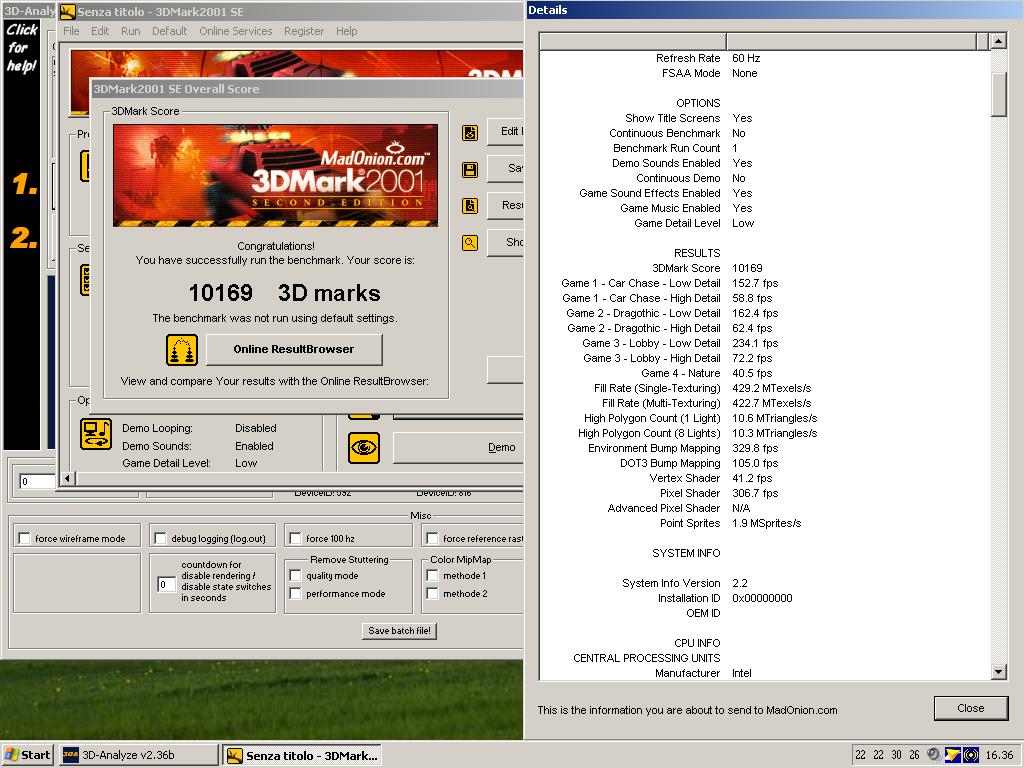Click the Windows Start button
The width and height of the screenshot is (1024, 768).
(x=28, y=755)
